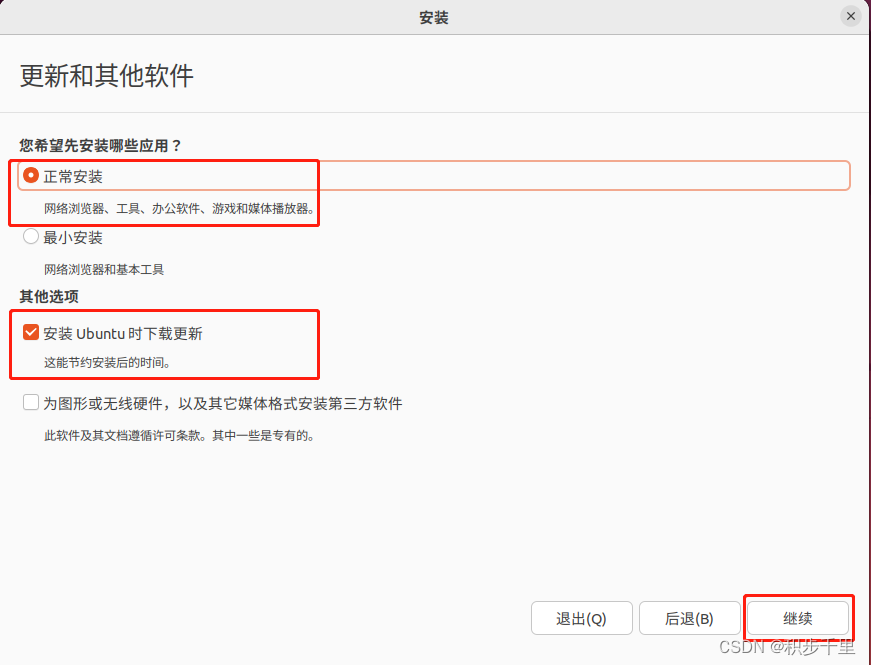
Task: Close the 安装 window
Action: coord(850,17)
